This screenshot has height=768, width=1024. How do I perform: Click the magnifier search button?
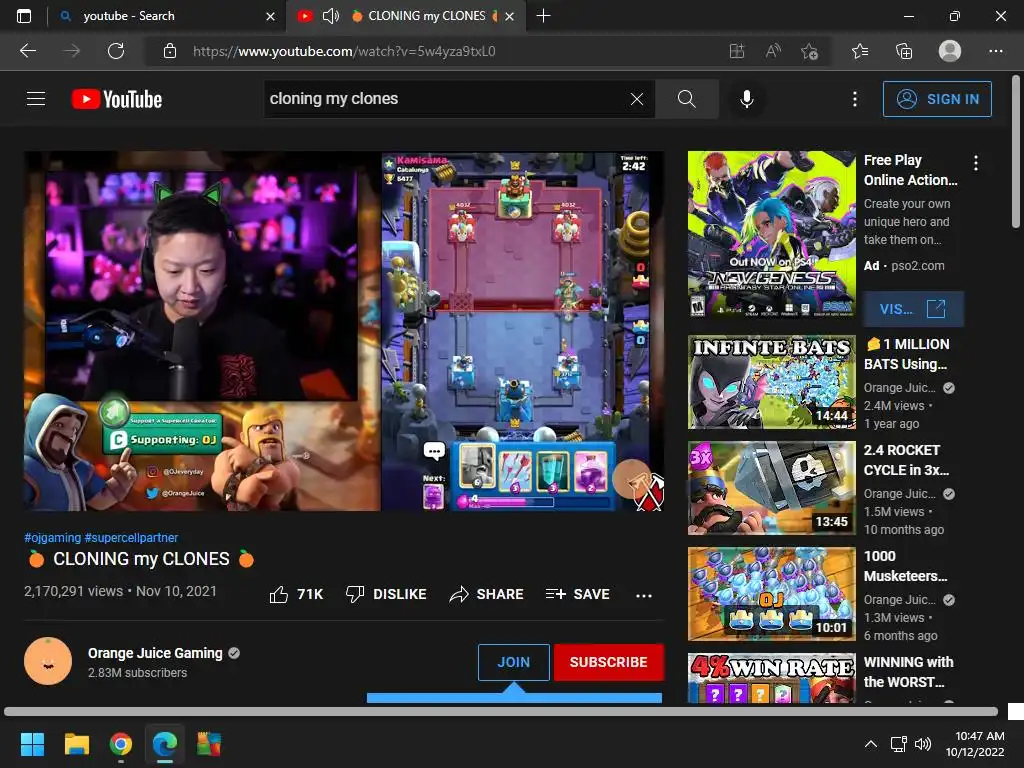(x=686, y=99)
